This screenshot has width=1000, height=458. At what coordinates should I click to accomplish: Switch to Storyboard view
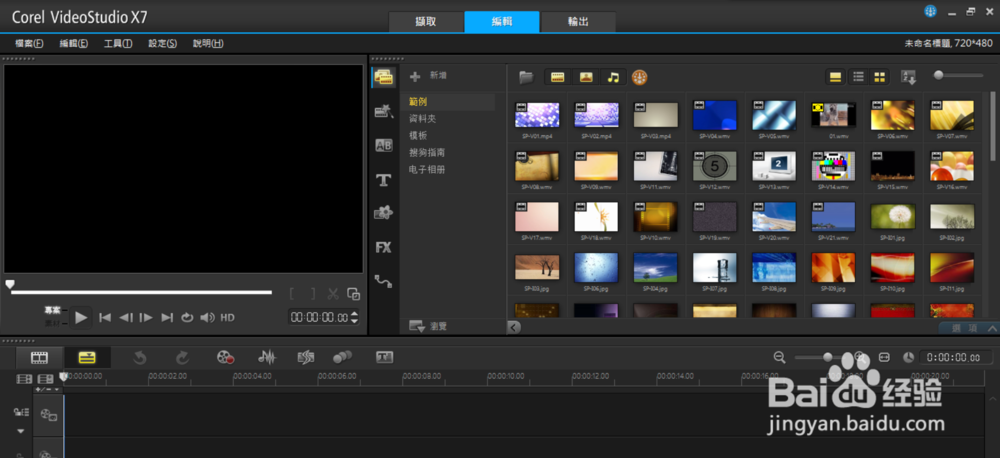(40, 357)
